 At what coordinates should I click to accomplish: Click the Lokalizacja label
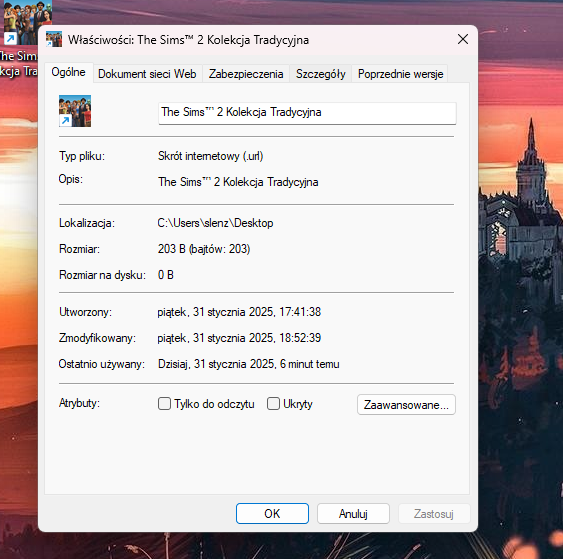pos(87,223)
